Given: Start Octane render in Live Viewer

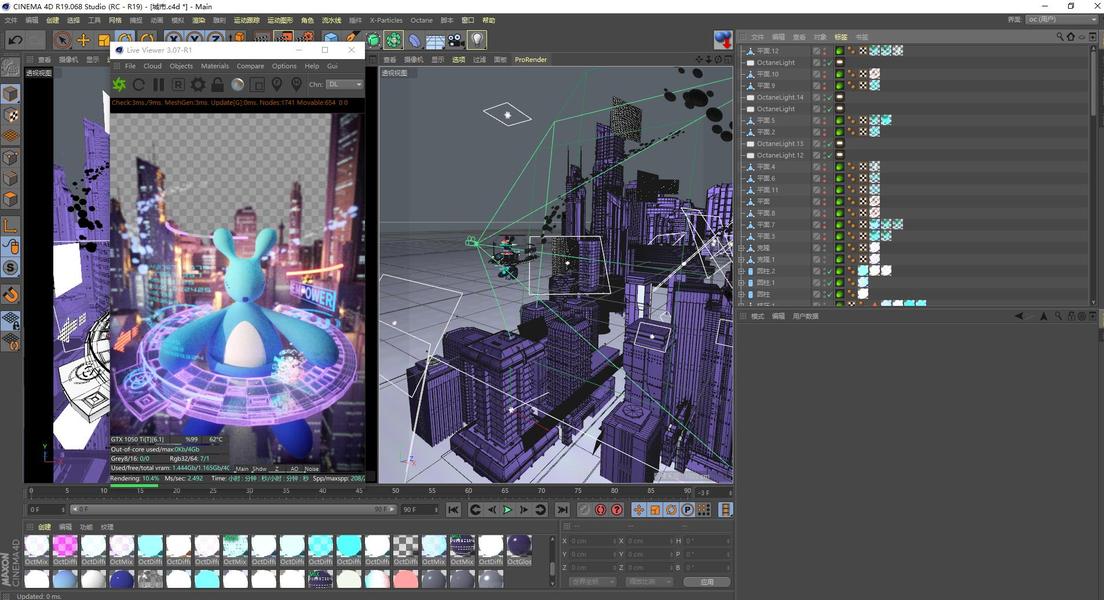Looking at the screenshot, I should pos(119,85).
